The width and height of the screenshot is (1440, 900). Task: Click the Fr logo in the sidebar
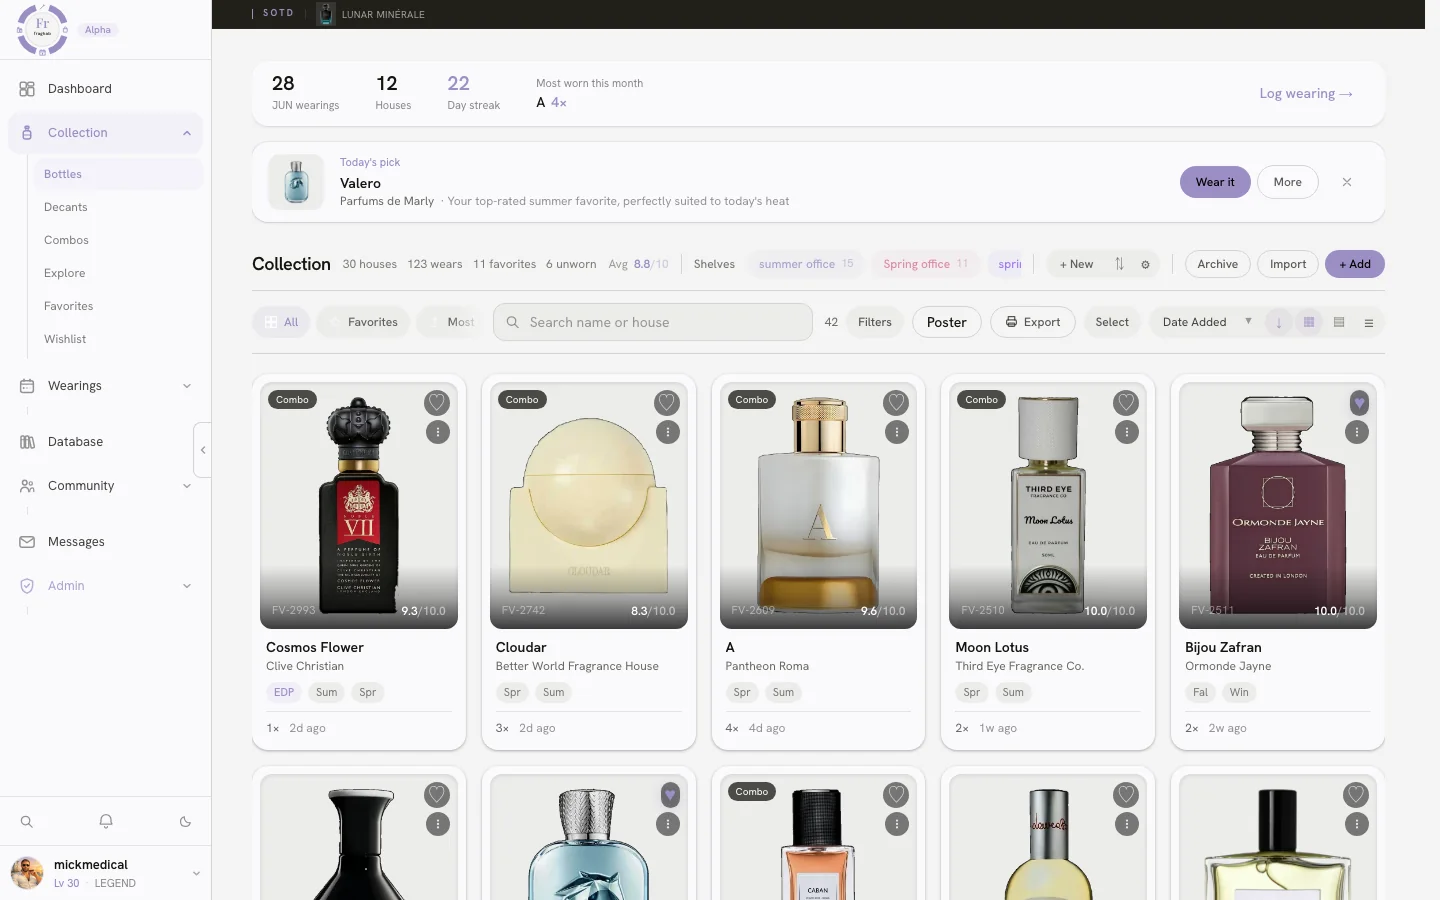[42, 29]
